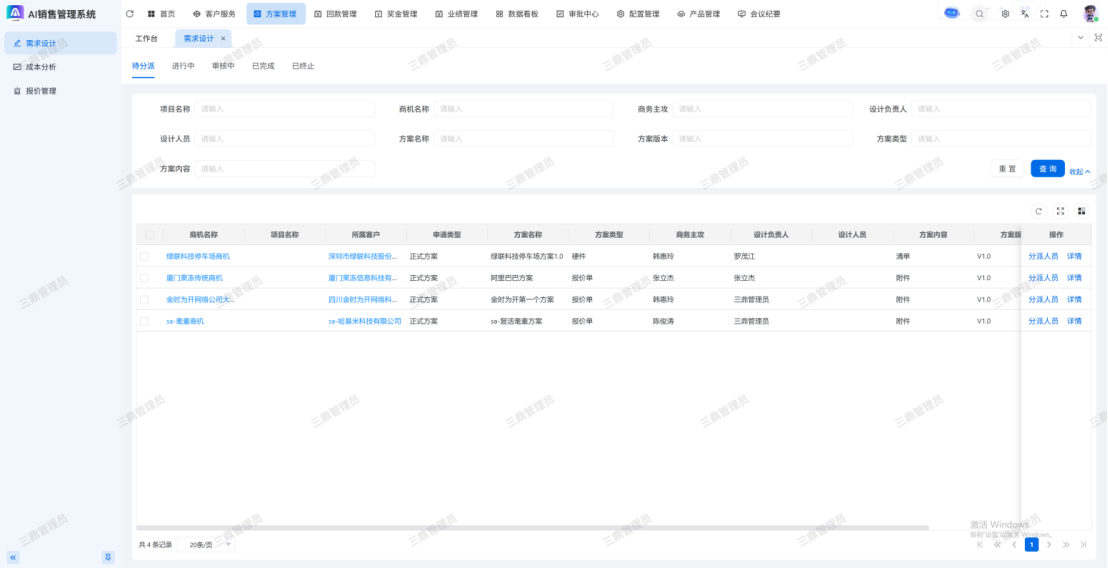Tick the checkbox for 绿联科技停车场商机 row

point(144,256)
